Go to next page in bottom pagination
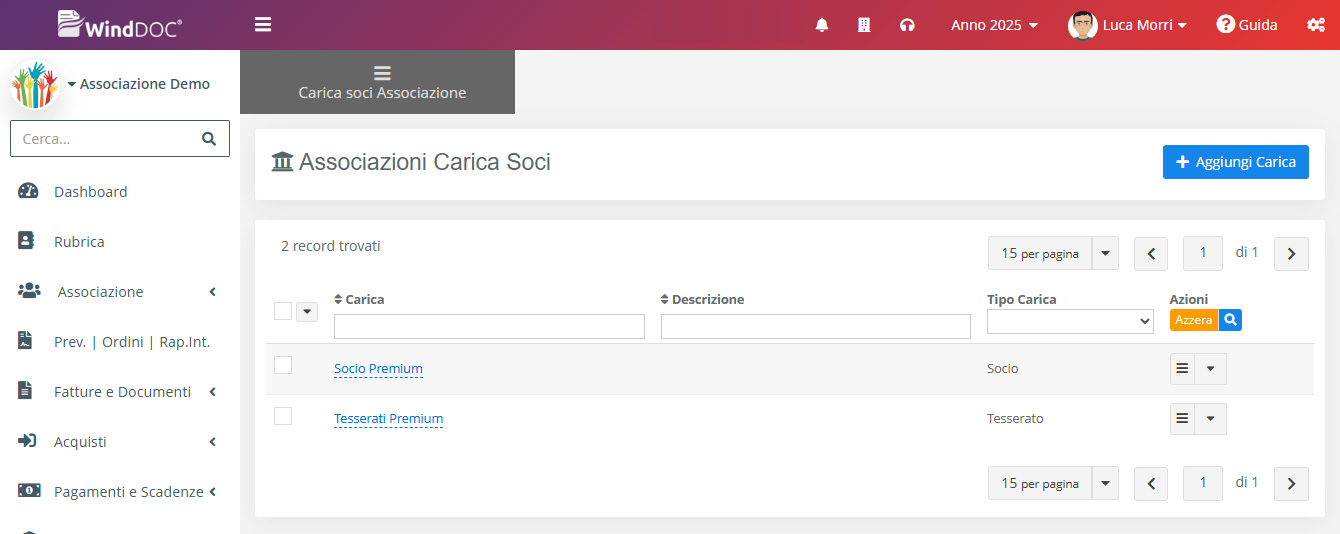Viewport: 1340px width, 534px height. click(1291, 484)
